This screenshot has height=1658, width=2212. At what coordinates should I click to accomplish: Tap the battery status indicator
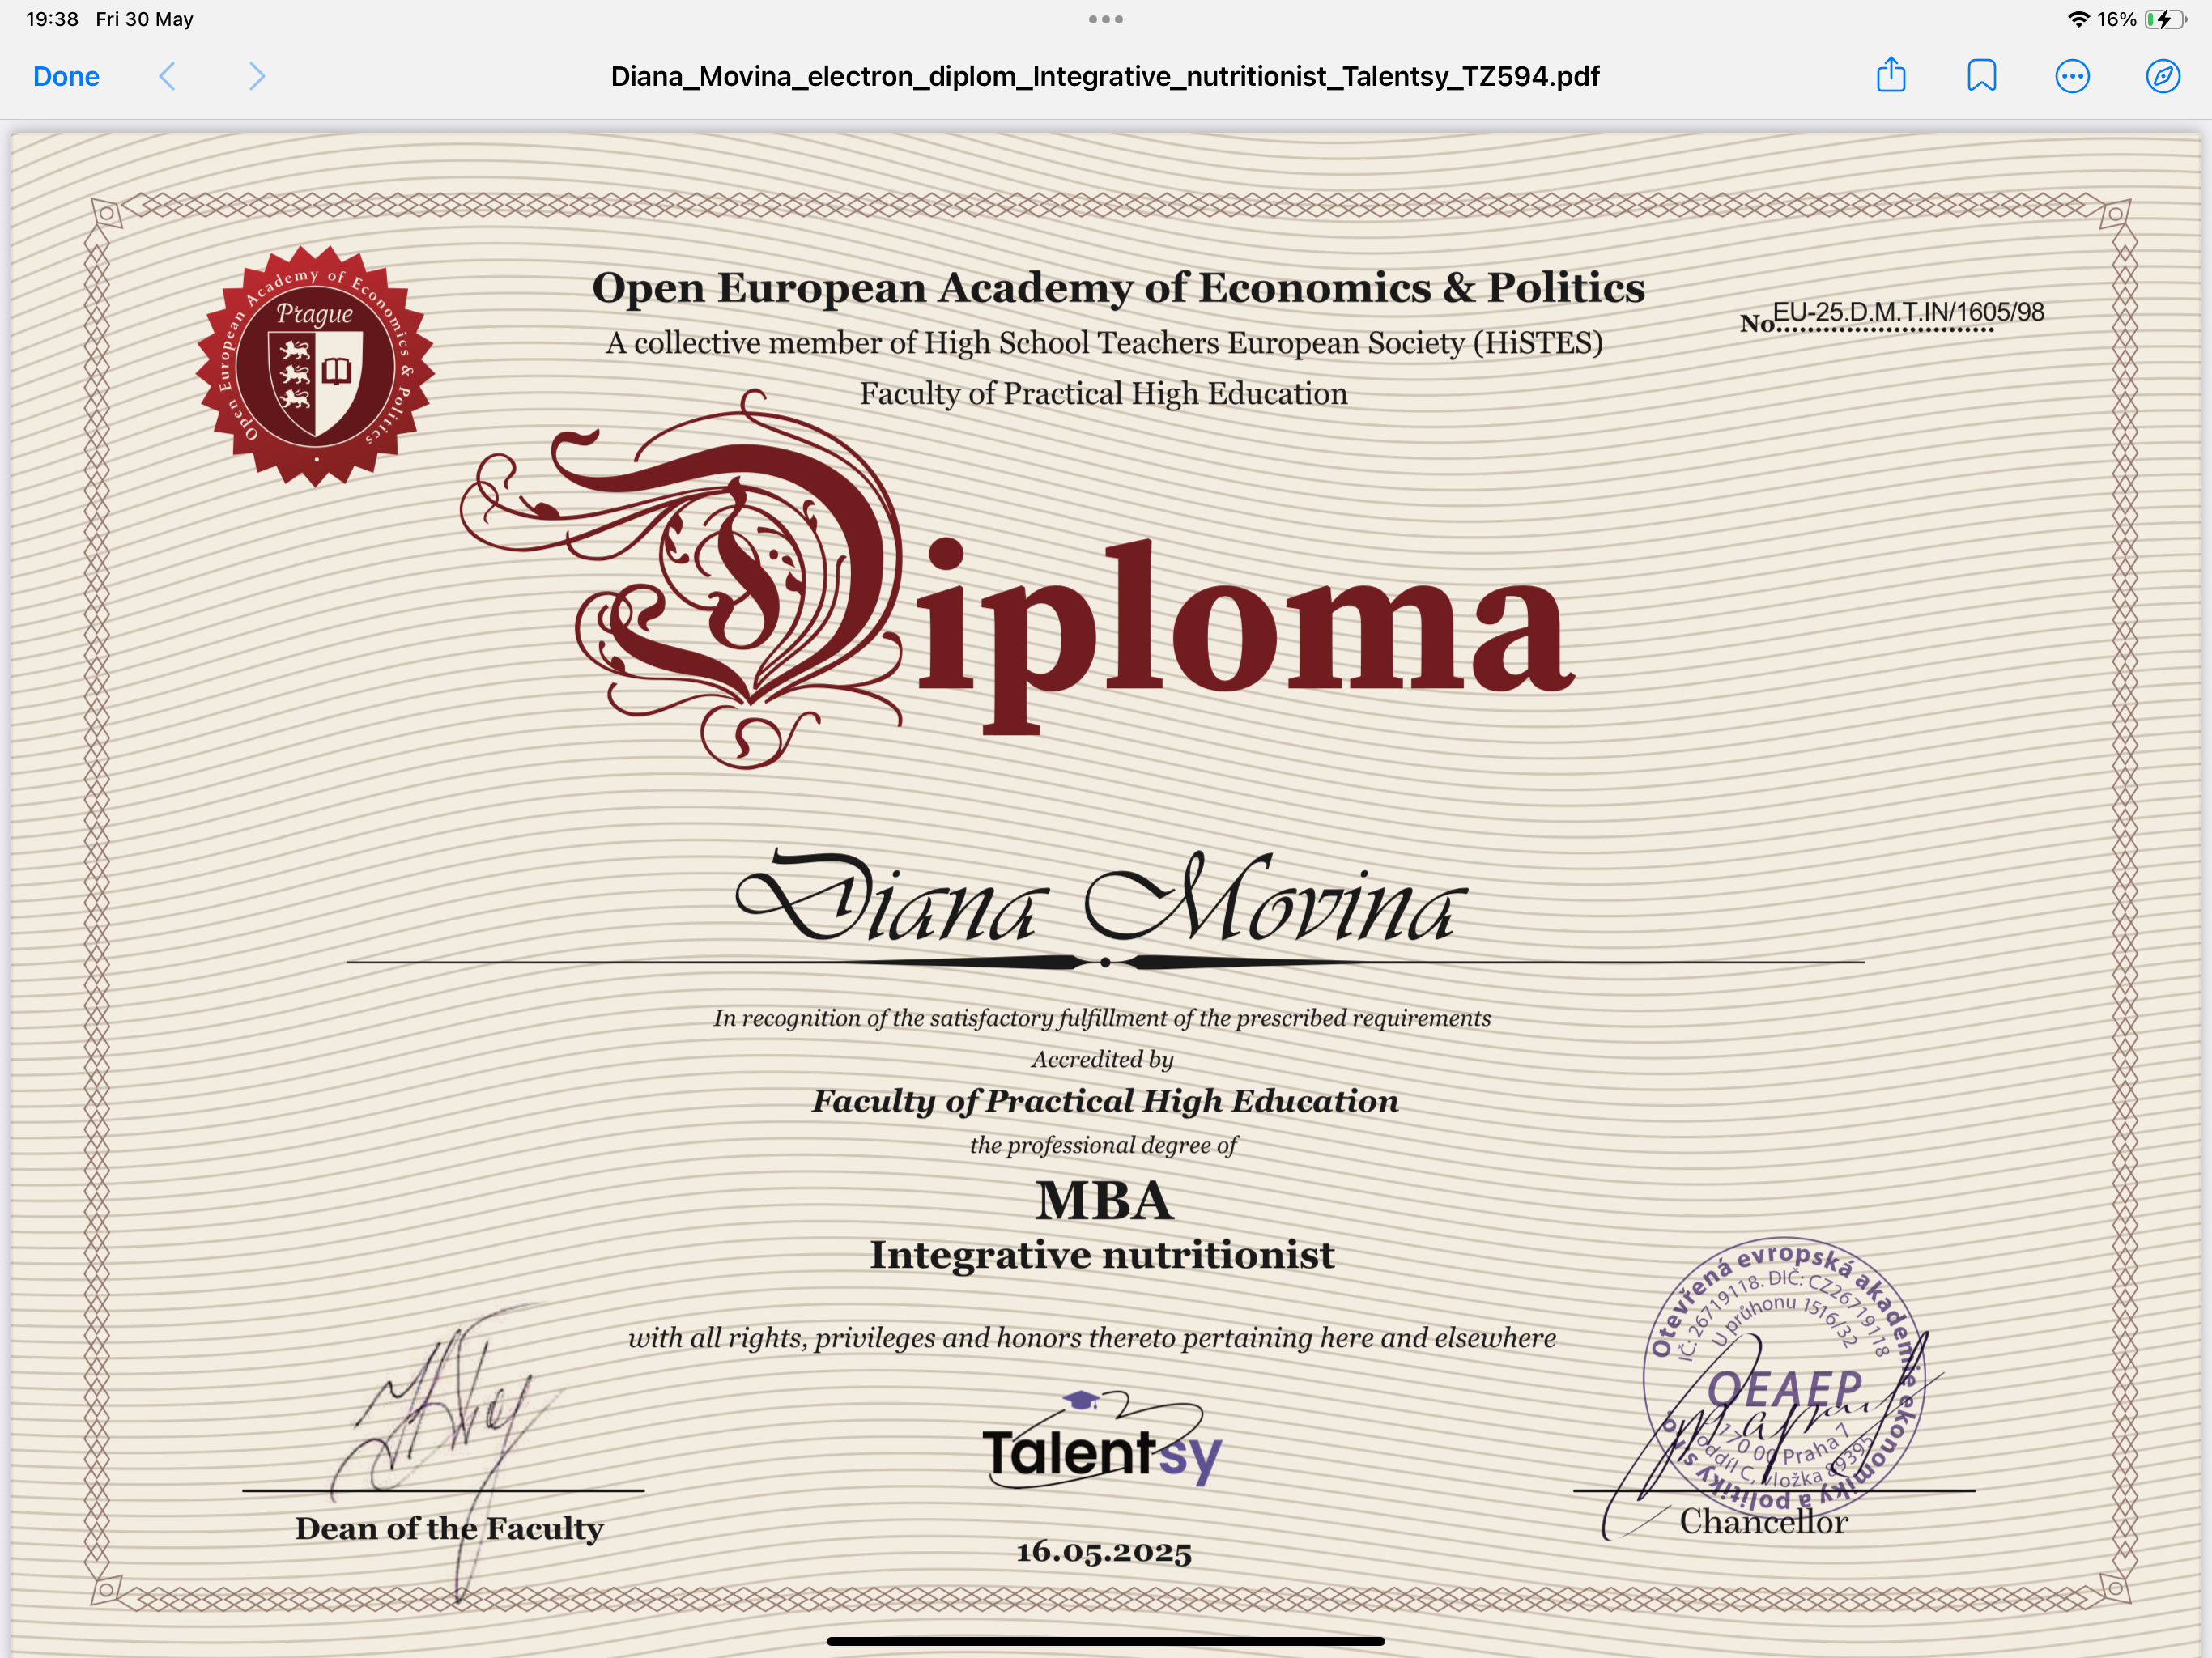coord(2163,19)
